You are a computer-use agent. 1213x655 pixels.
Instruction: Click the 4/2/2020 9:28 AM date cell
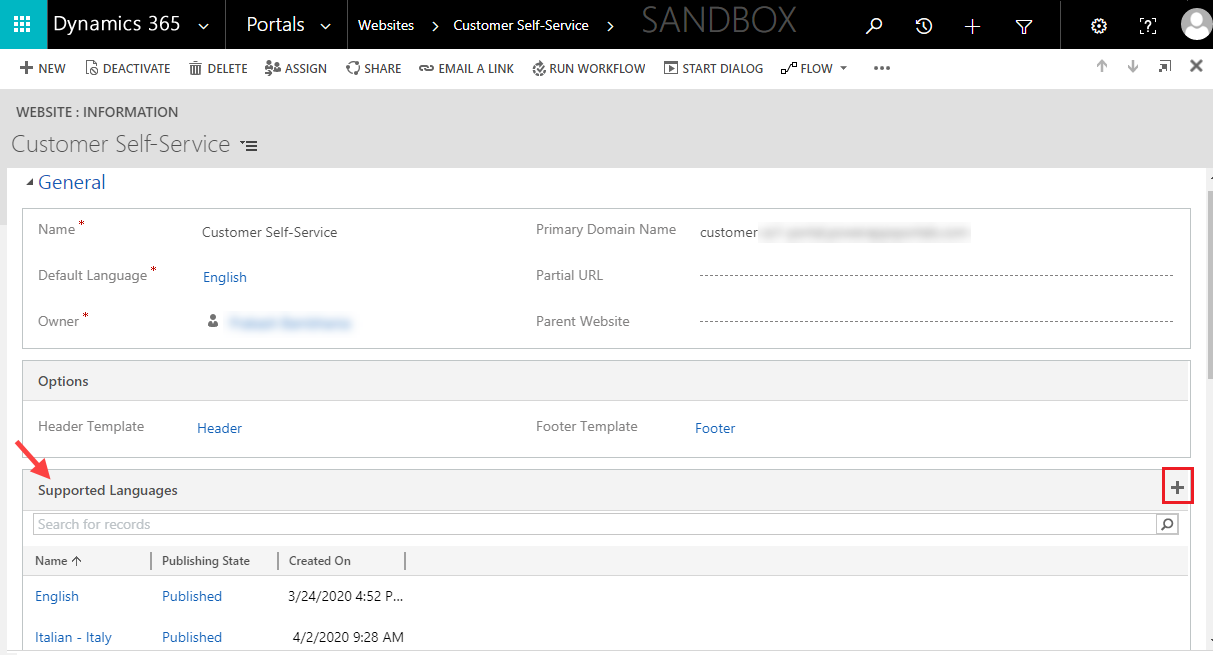point(348,637)
